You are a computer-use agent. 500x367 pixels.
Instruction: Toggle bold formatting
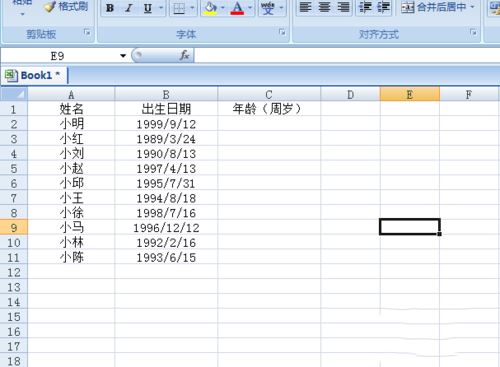[110, 8]
